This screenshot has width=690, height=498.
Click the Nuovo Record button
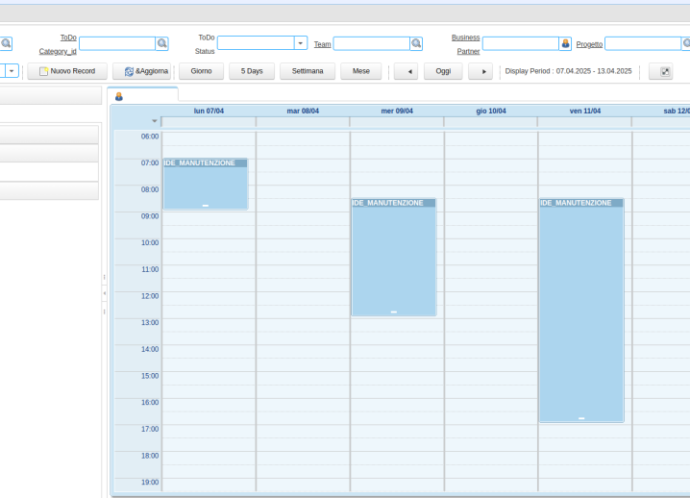(67, 72)
